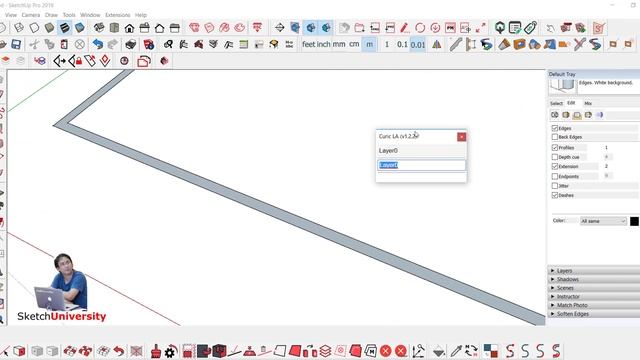Switch to the Select tab in Styles
Image resolution: width=640 pixels, height=360 pixels.
click(x=556, y=103)
